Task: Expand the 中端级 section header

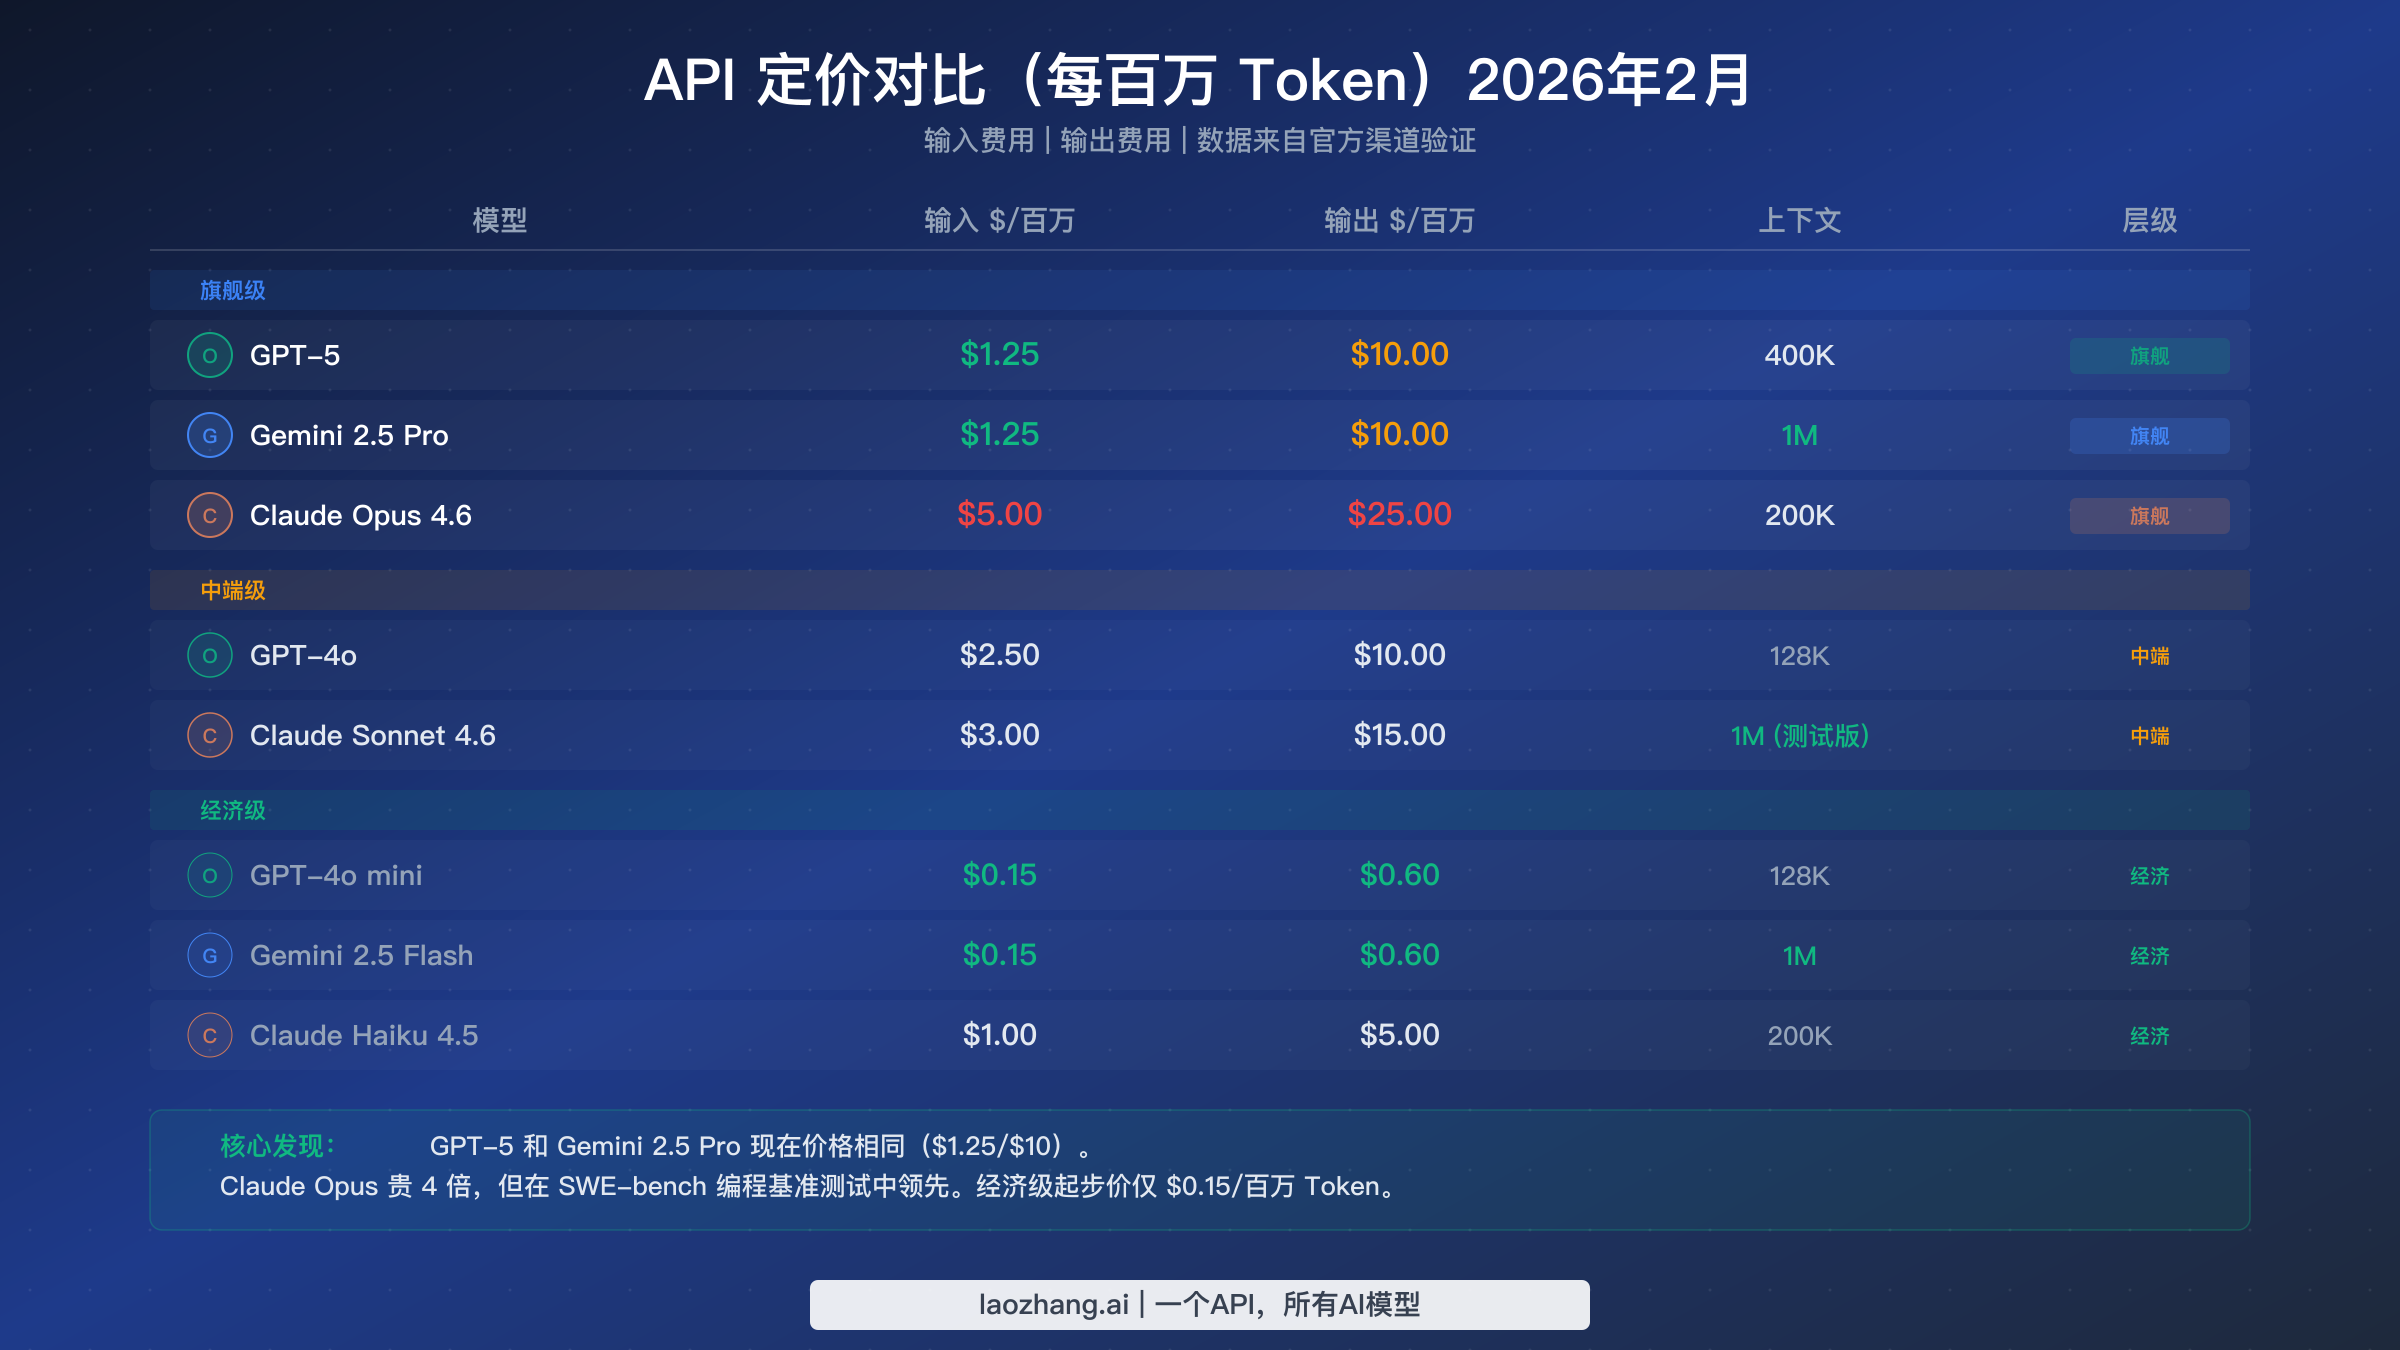Action: click(232, 590)
